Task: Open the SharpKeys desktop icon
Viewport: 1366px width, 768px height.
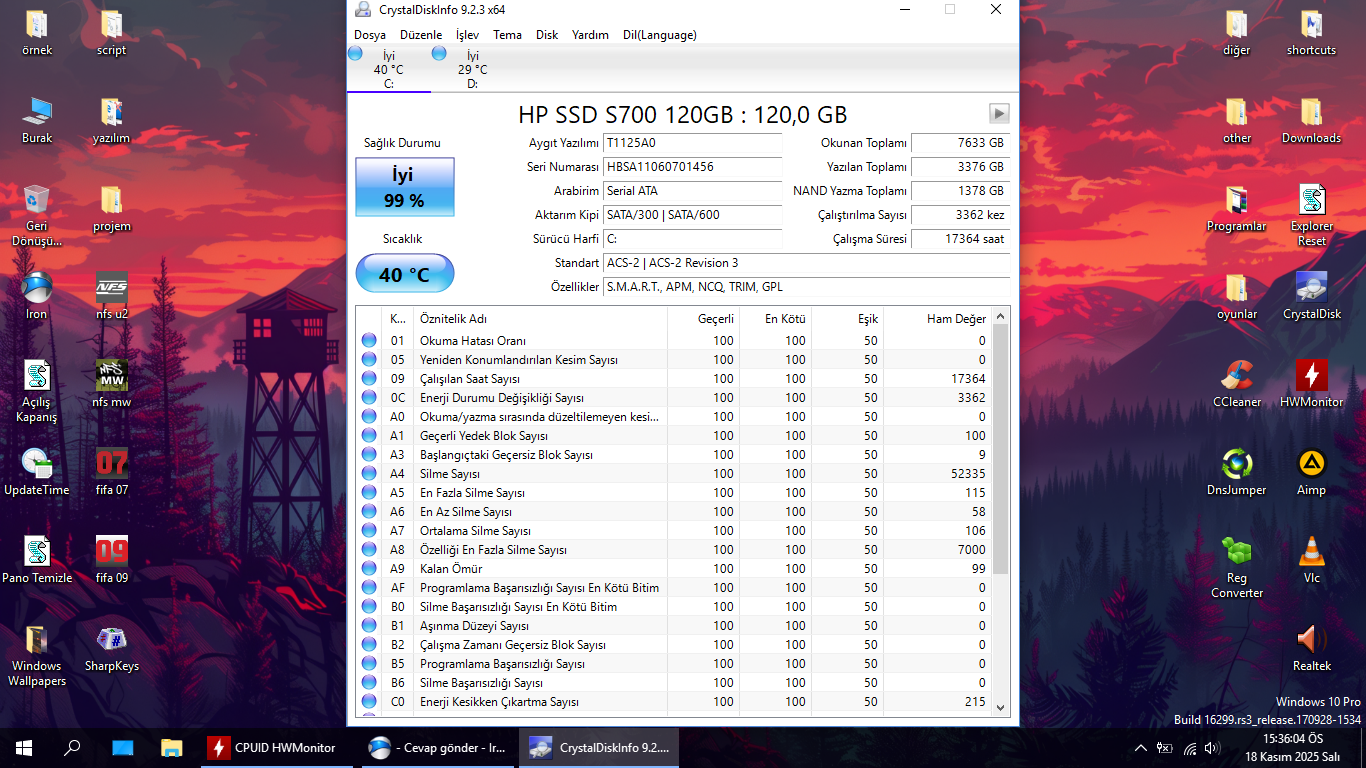Action: [x=111, y=648]
